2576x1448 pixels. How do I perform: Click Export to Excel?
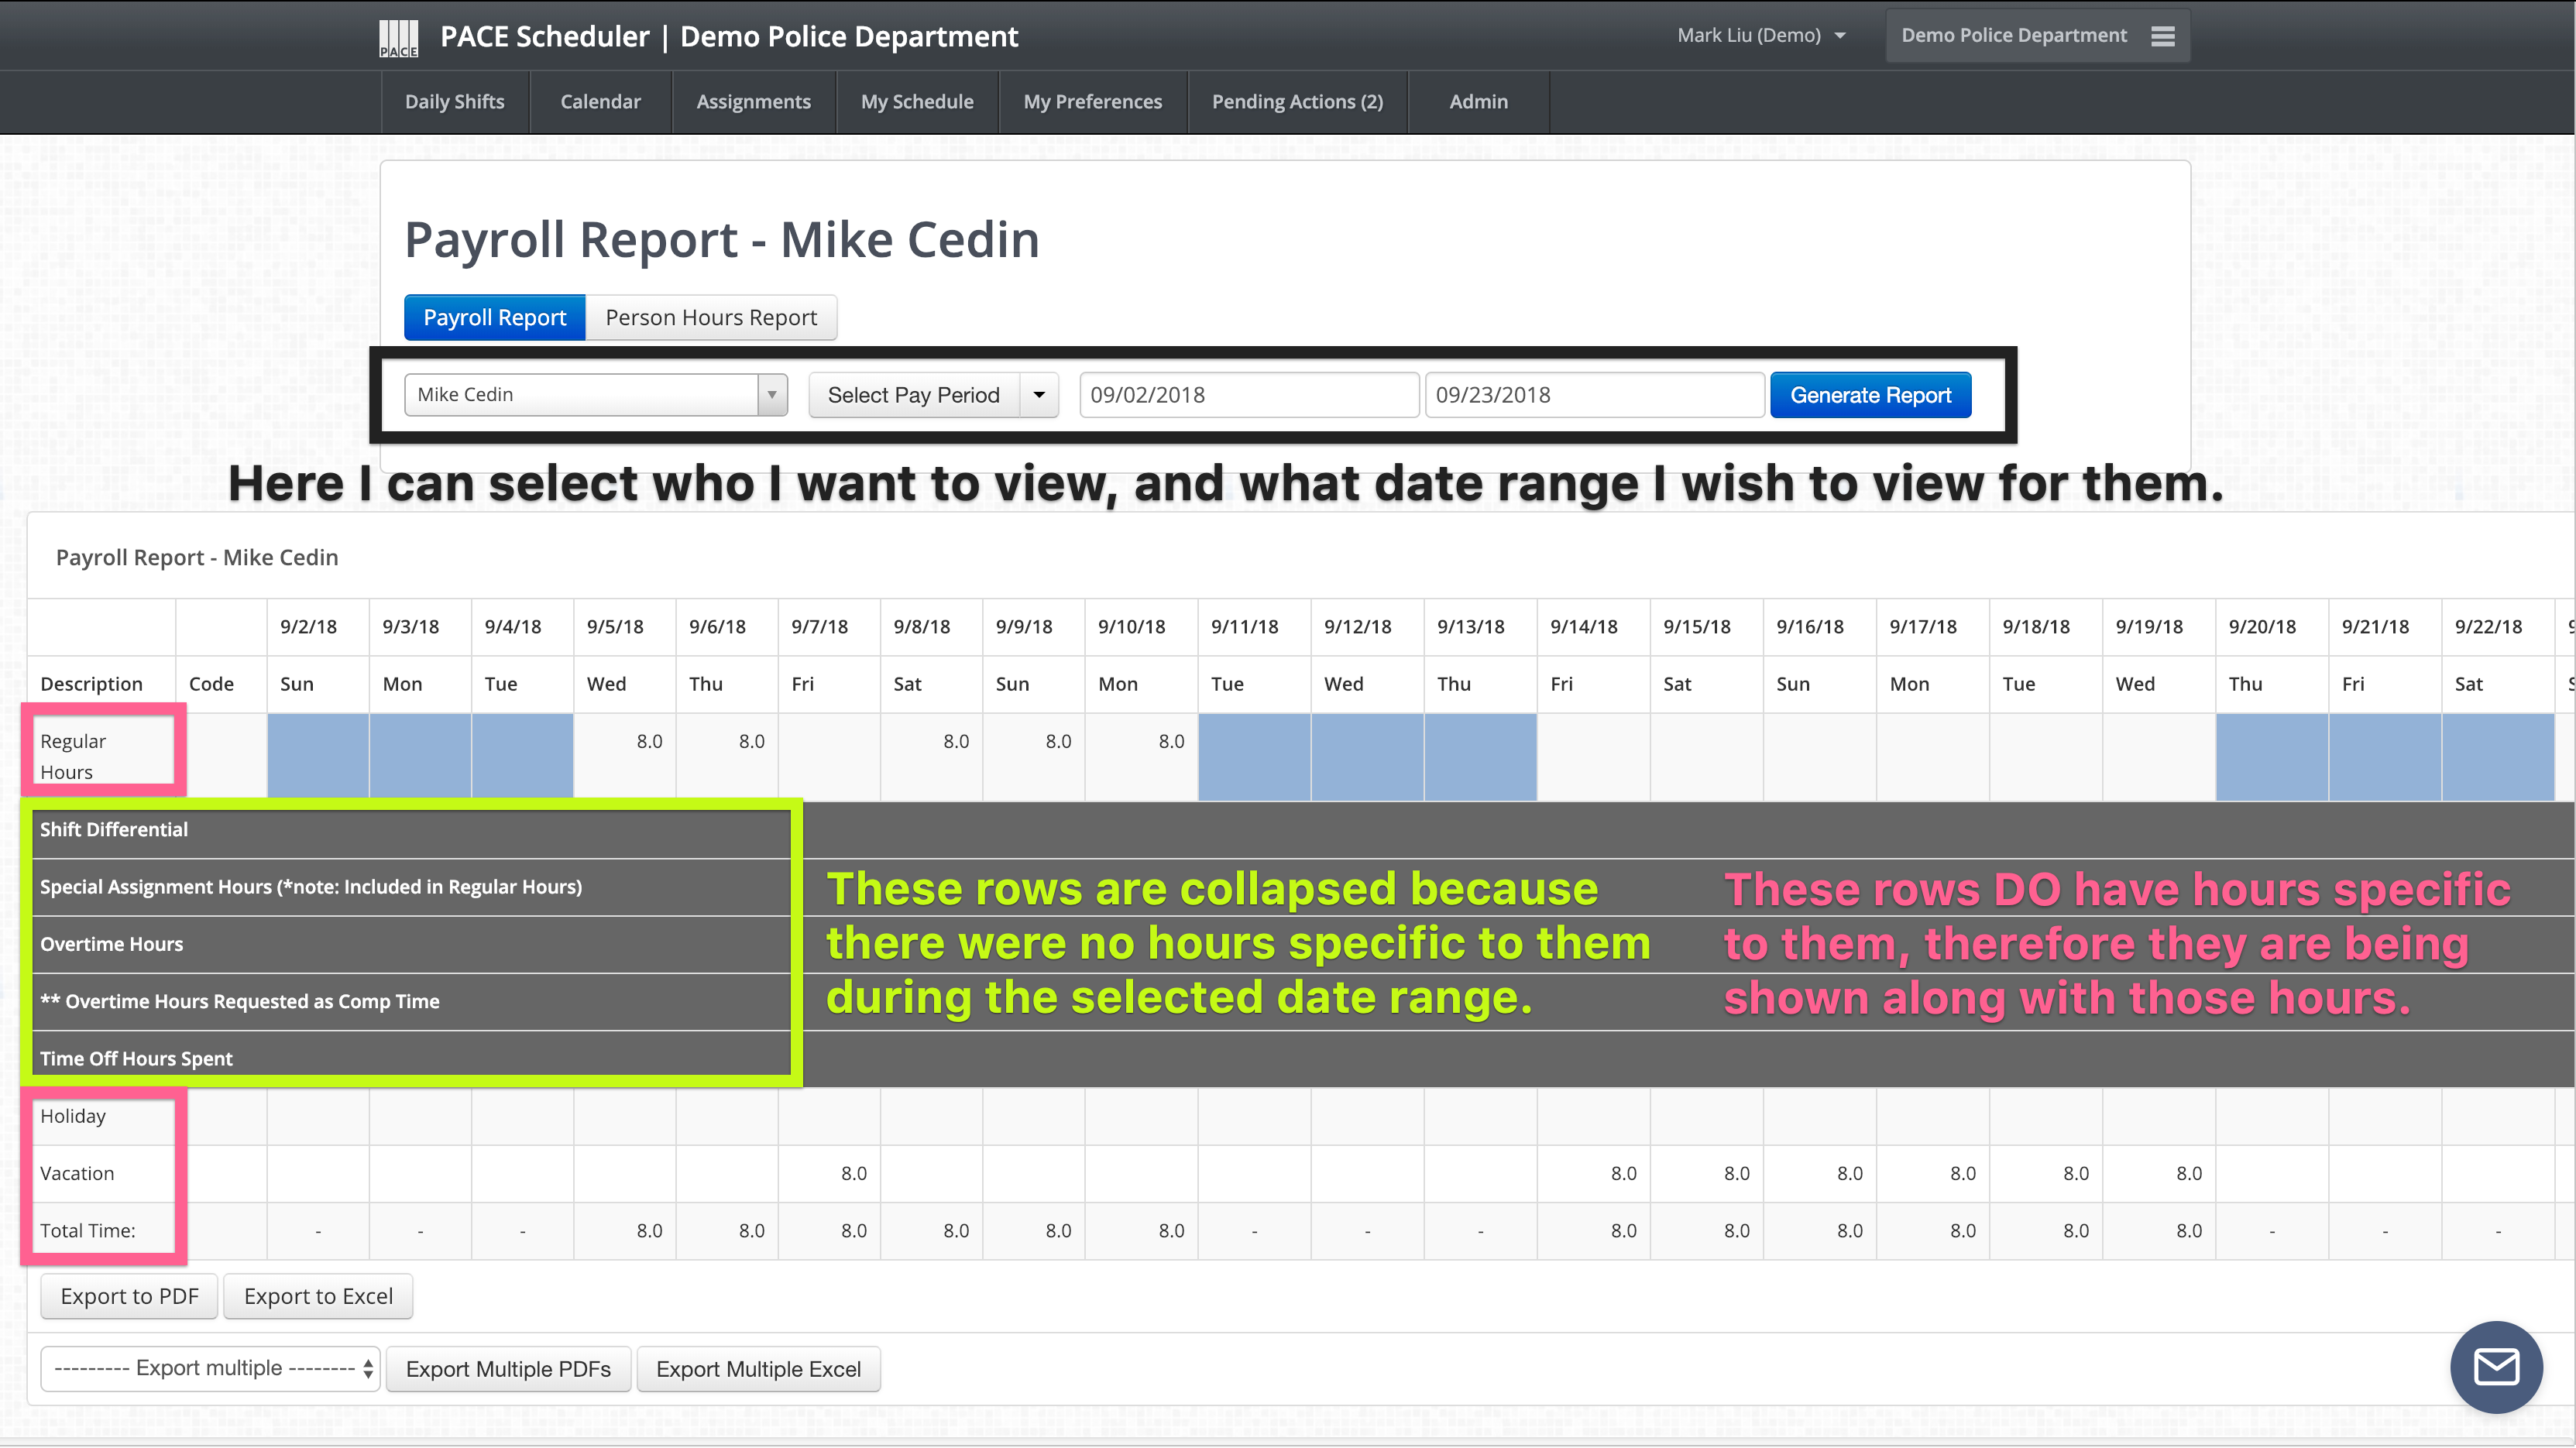point(318,1296)
